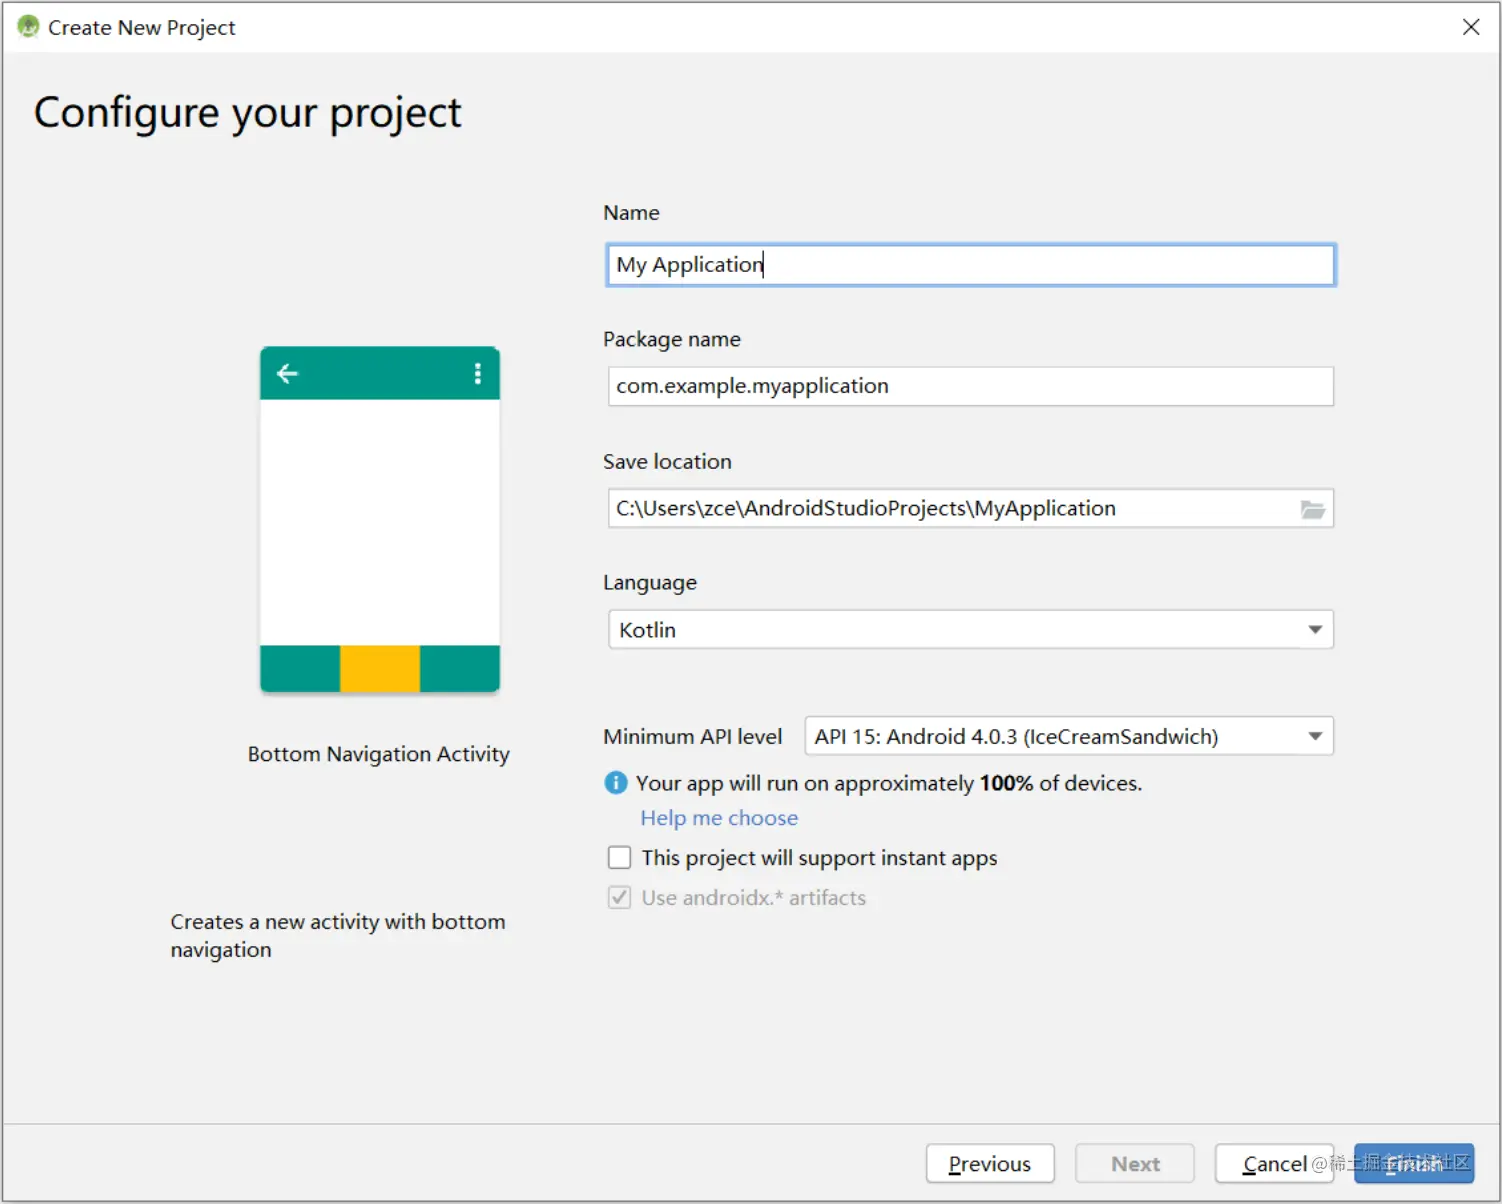
Task: Click the grayed-out Next button
Action: click(1135, 1164)
